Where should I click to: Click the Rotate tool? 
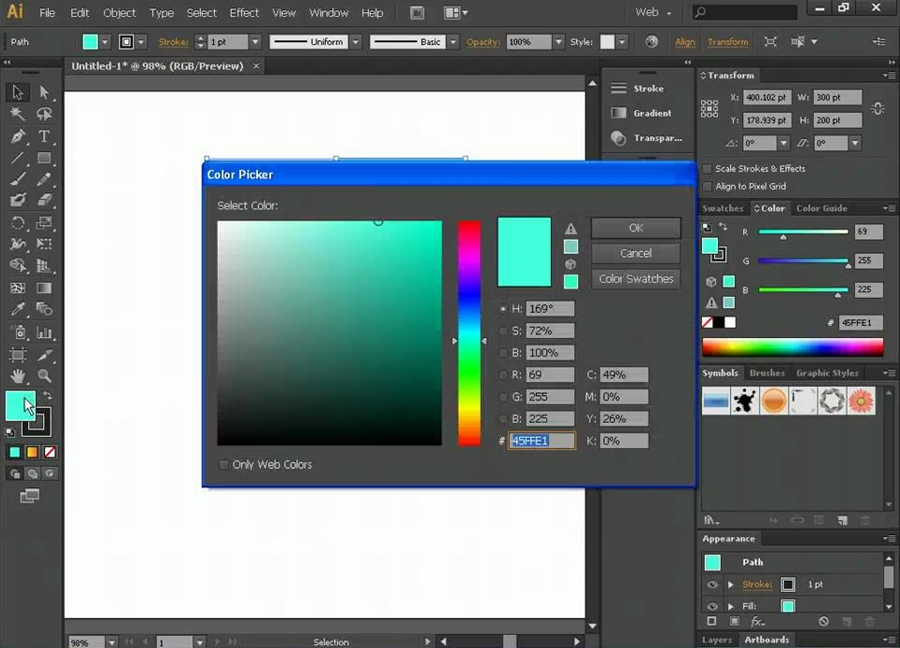pos(18,222)
